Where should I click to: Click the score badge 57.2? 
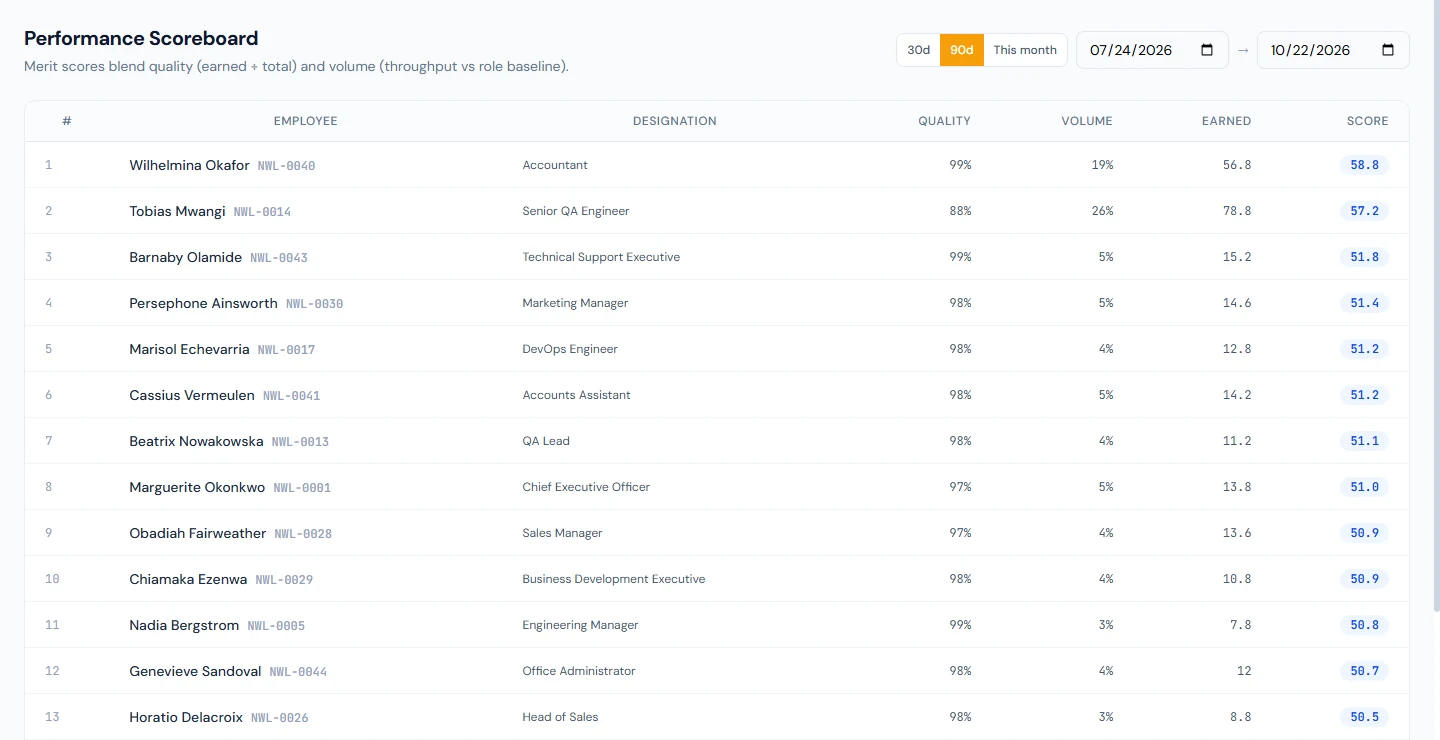(x=1364, y=211)
